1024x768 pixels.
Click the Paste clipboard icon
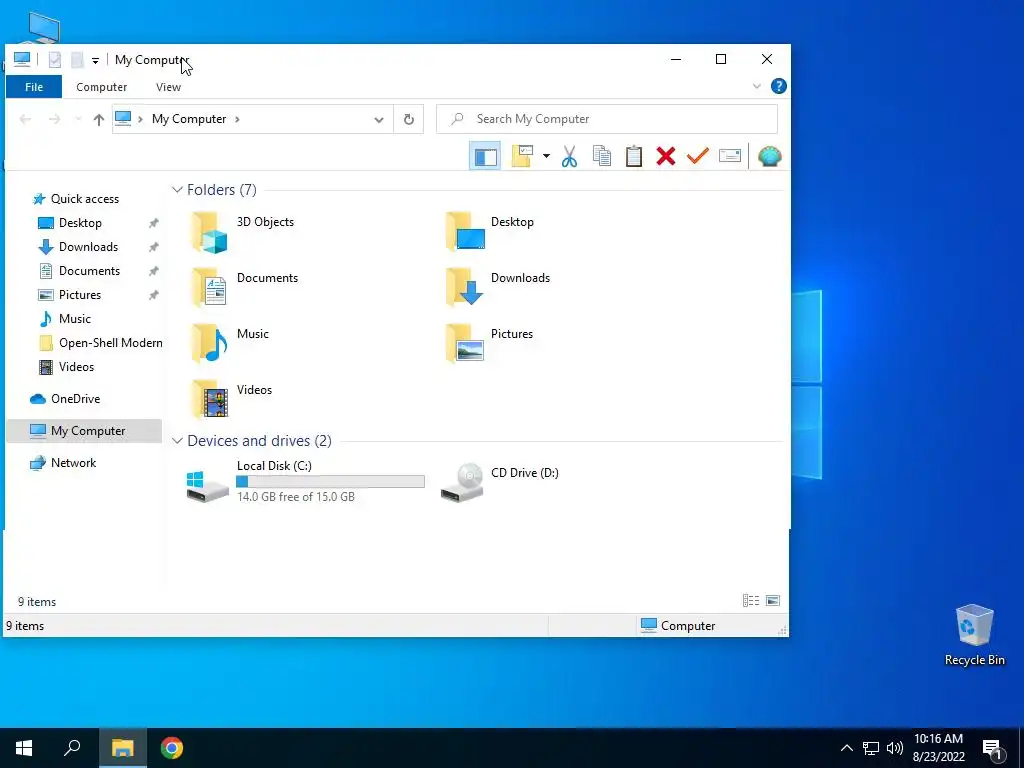point(633,156)
